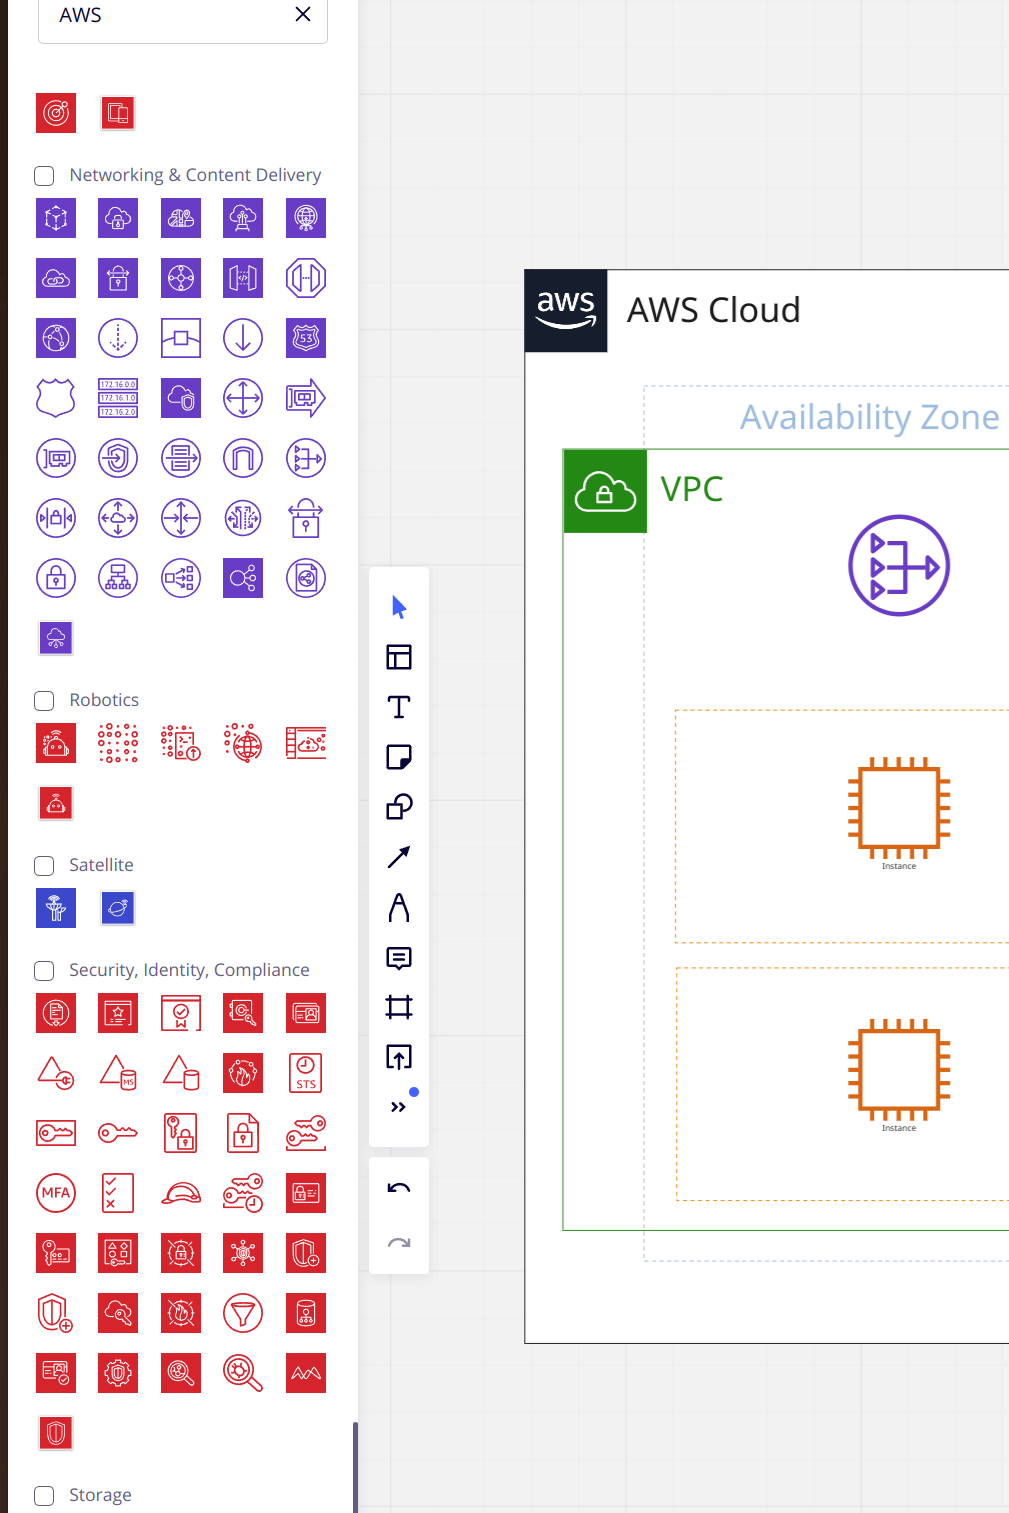
Task: Select the red funnel filter icon
Action: pyautogui.click(x=243, y=1313)
